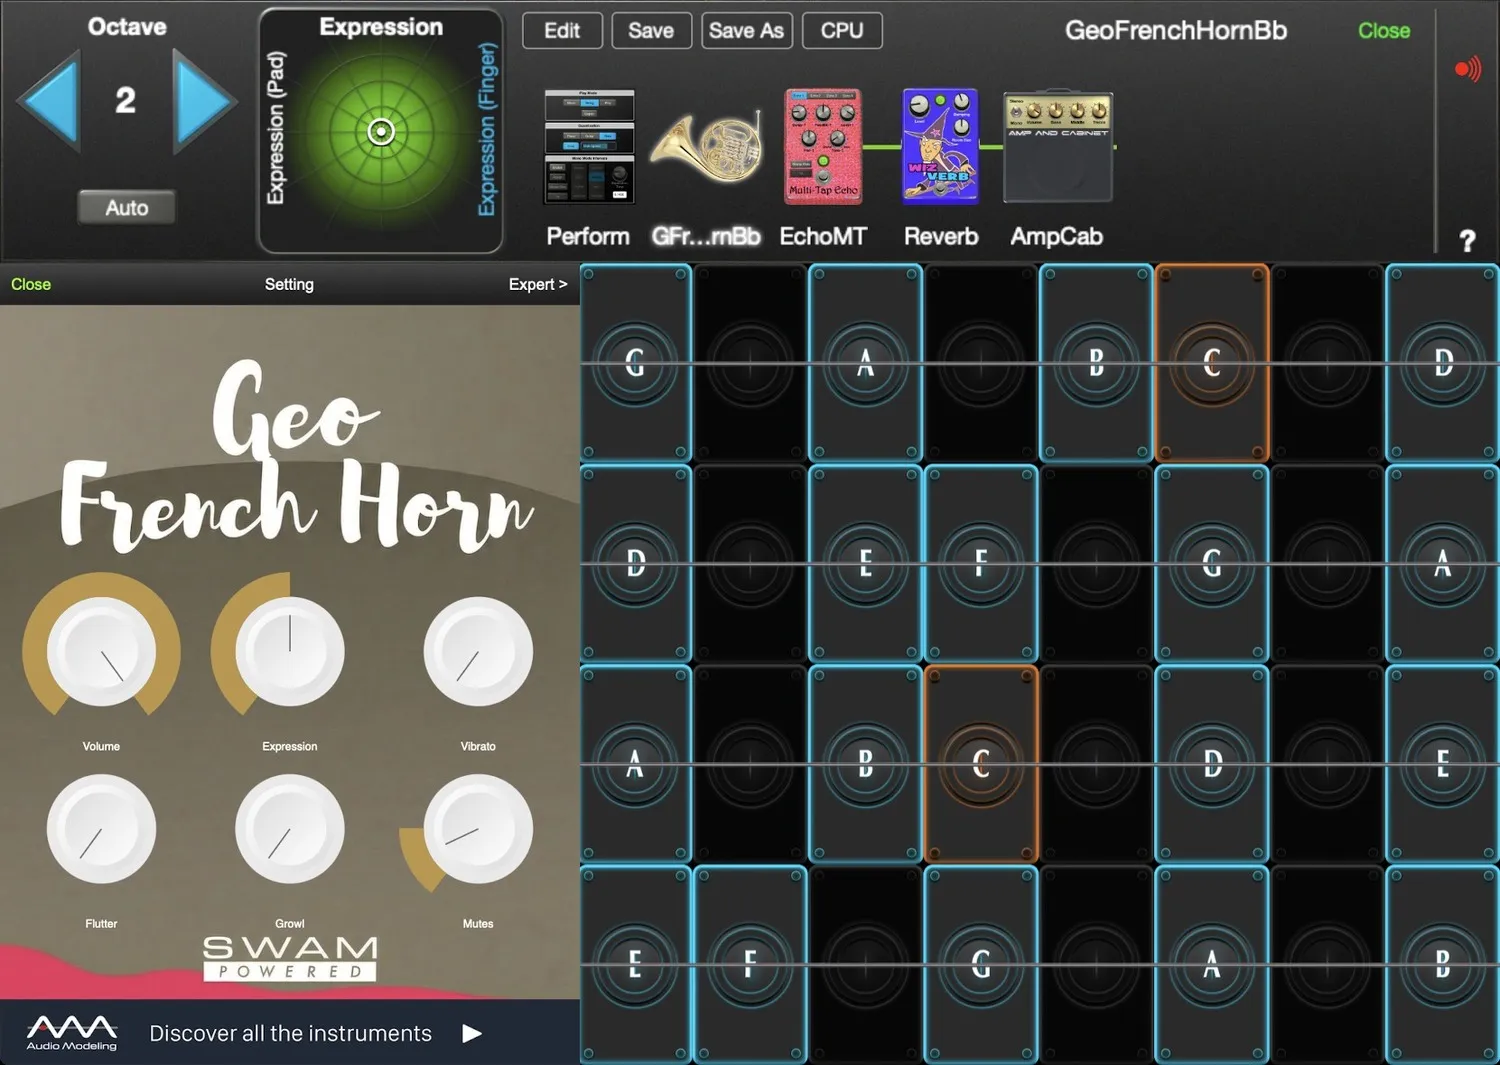Play the orange C pad in third row
Screen dimensions: 1500x1065
pyautogui.click(x=981, y=764)
